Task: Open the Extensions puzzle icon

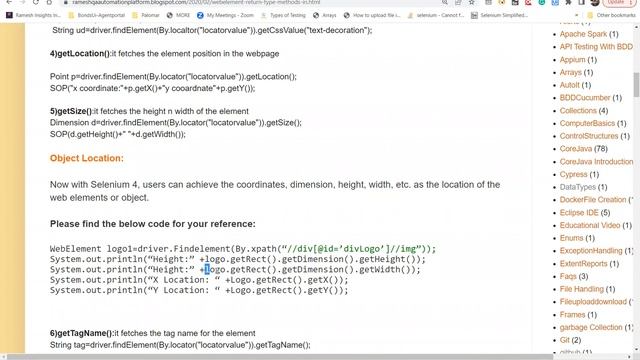Action: [568, 2]
